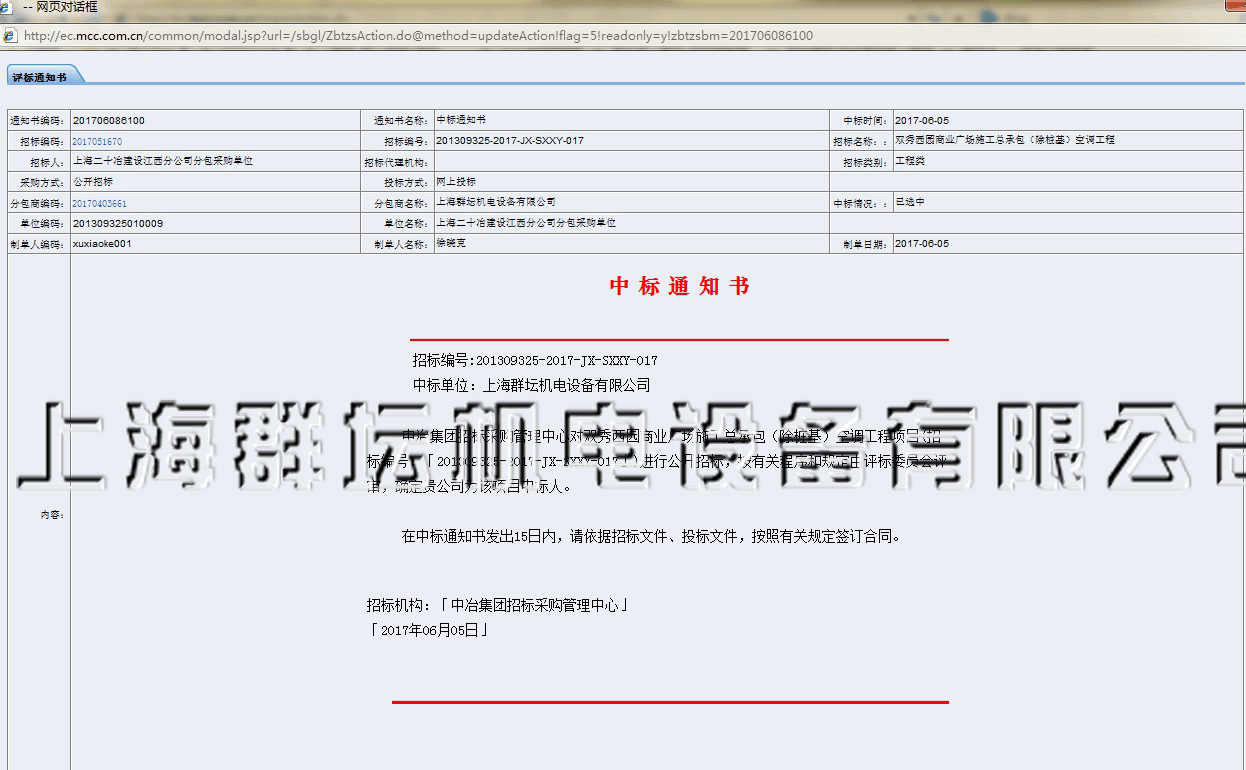Image resolution: width=1246 pixels, height=770 pixels.
Task: Click the 采购方式 value 公开招标
Action: (x=93, y=182)
